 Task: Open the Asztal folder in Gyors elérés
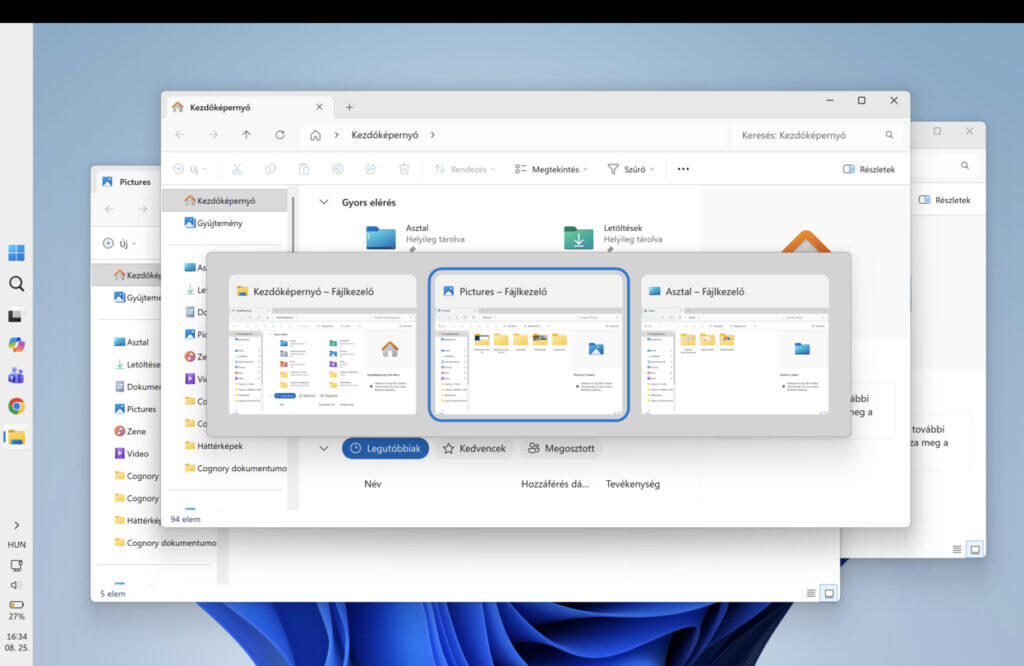point(416,236)
